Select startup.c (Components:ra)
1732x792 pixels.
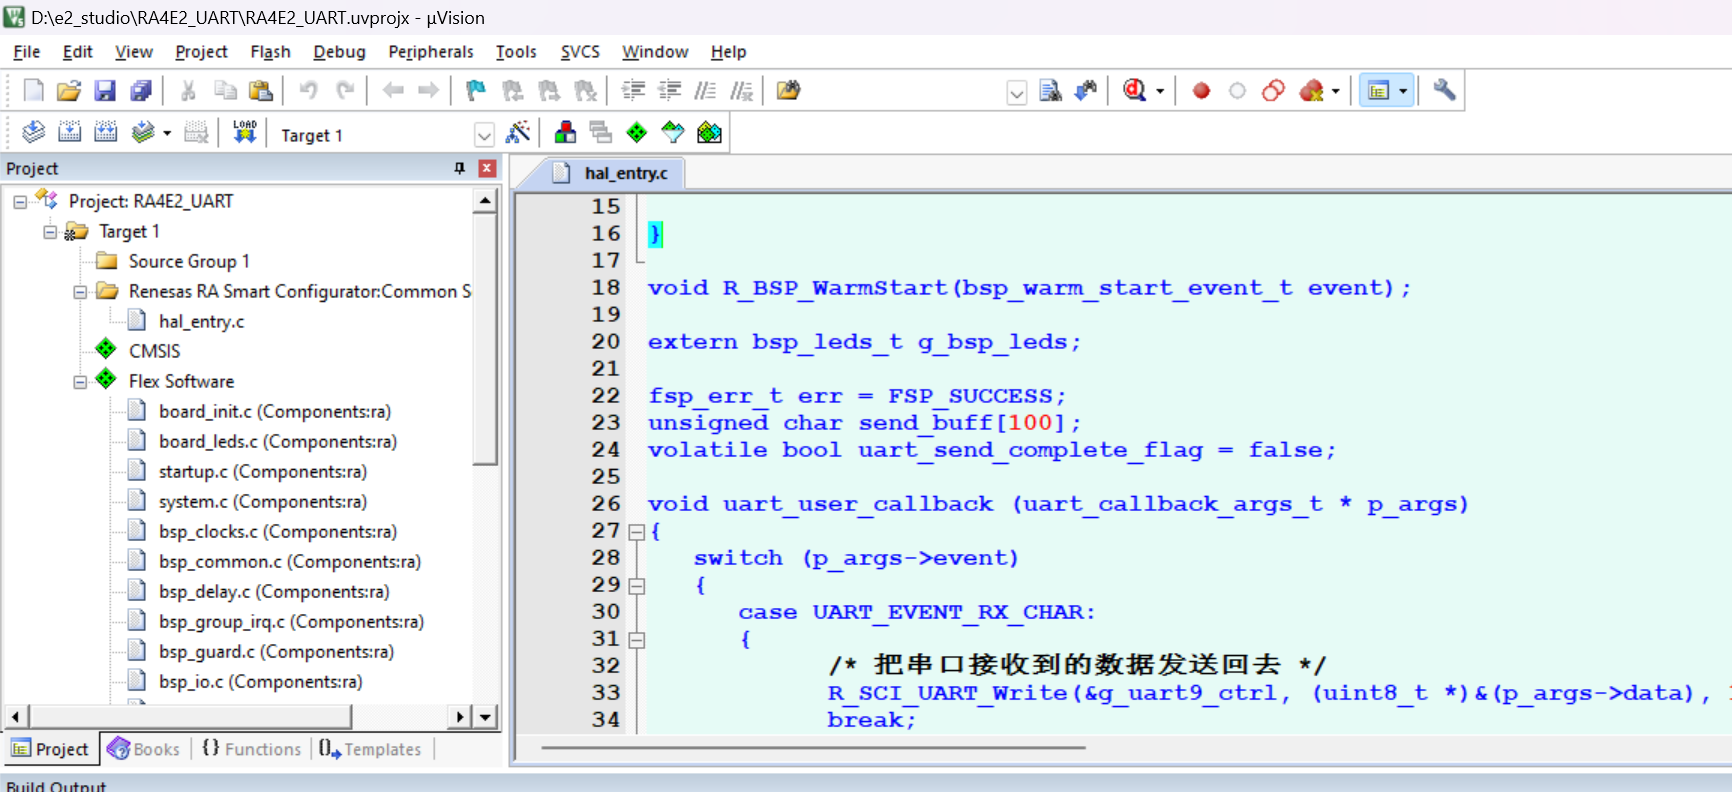coord(263,471)
